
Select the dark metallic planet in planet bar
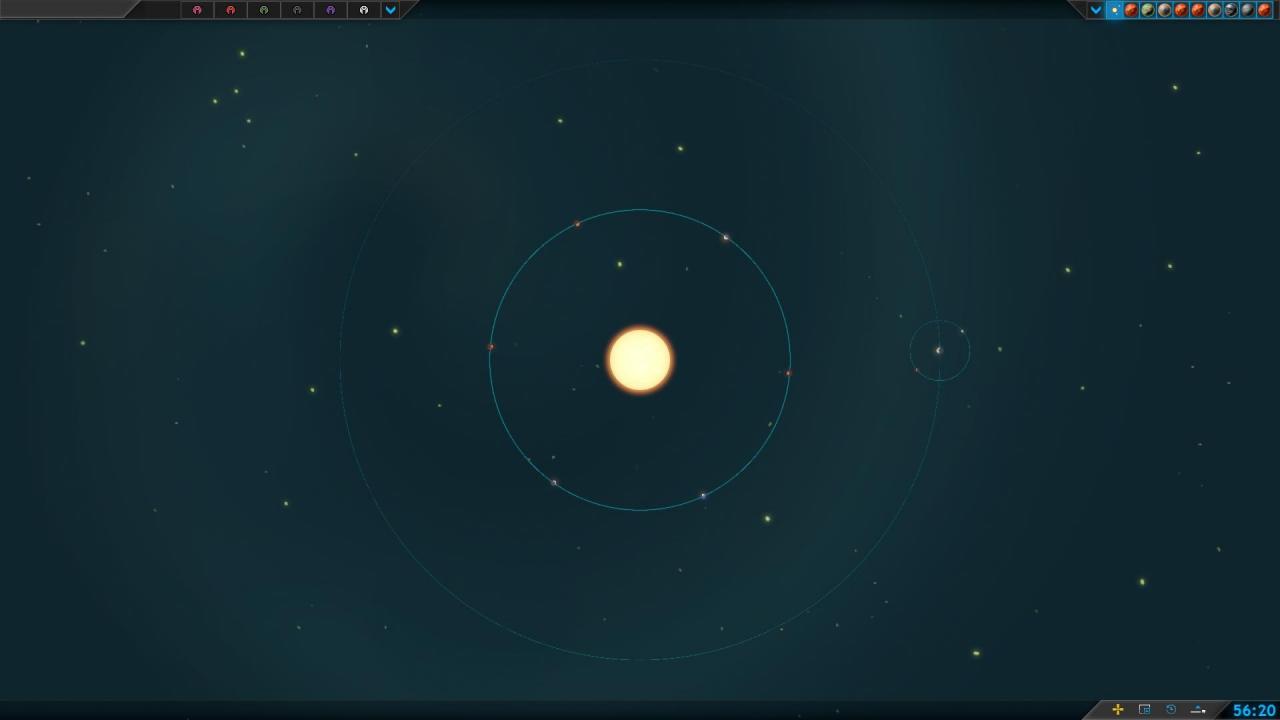point(1231,10)
